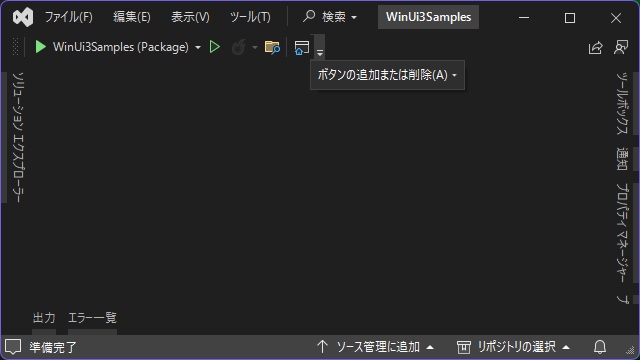640x360 pixels.
Task: Open ボタンの追加または削除(A) menu
Action: (387, 75)
